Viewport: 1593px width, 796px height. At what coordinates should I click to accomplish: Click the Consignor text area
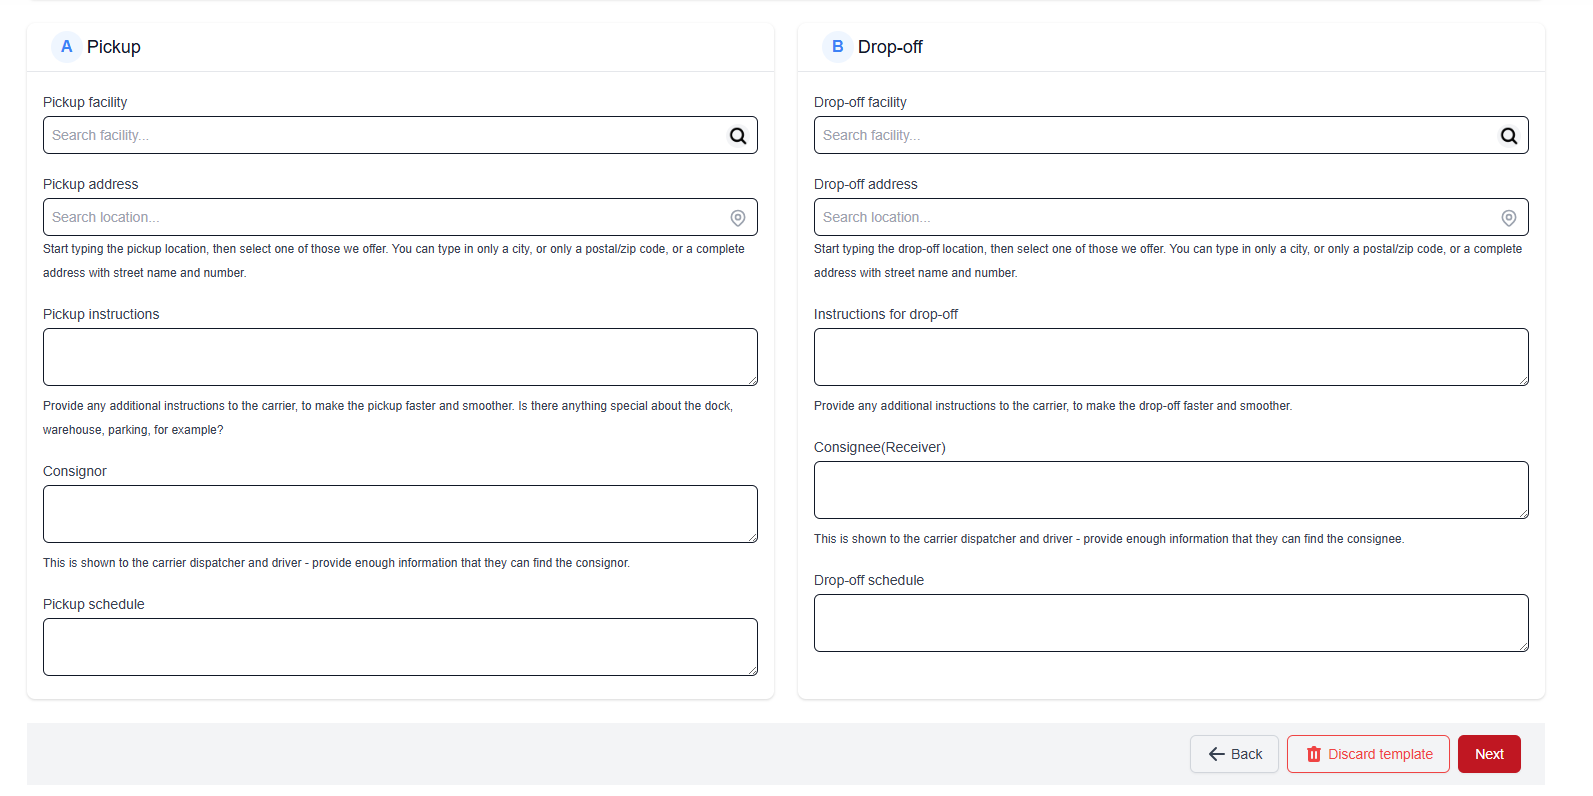tap(400, 514)
